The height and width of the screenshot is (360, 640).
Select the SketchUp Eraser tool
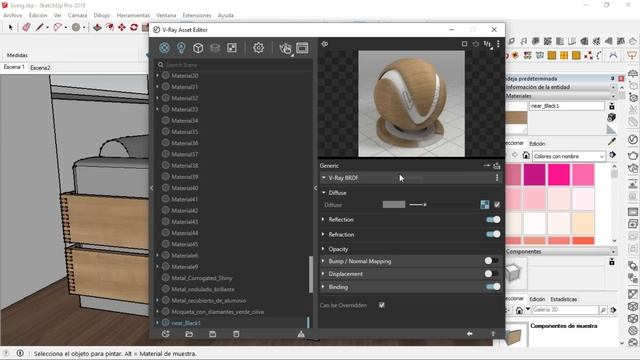26,27
